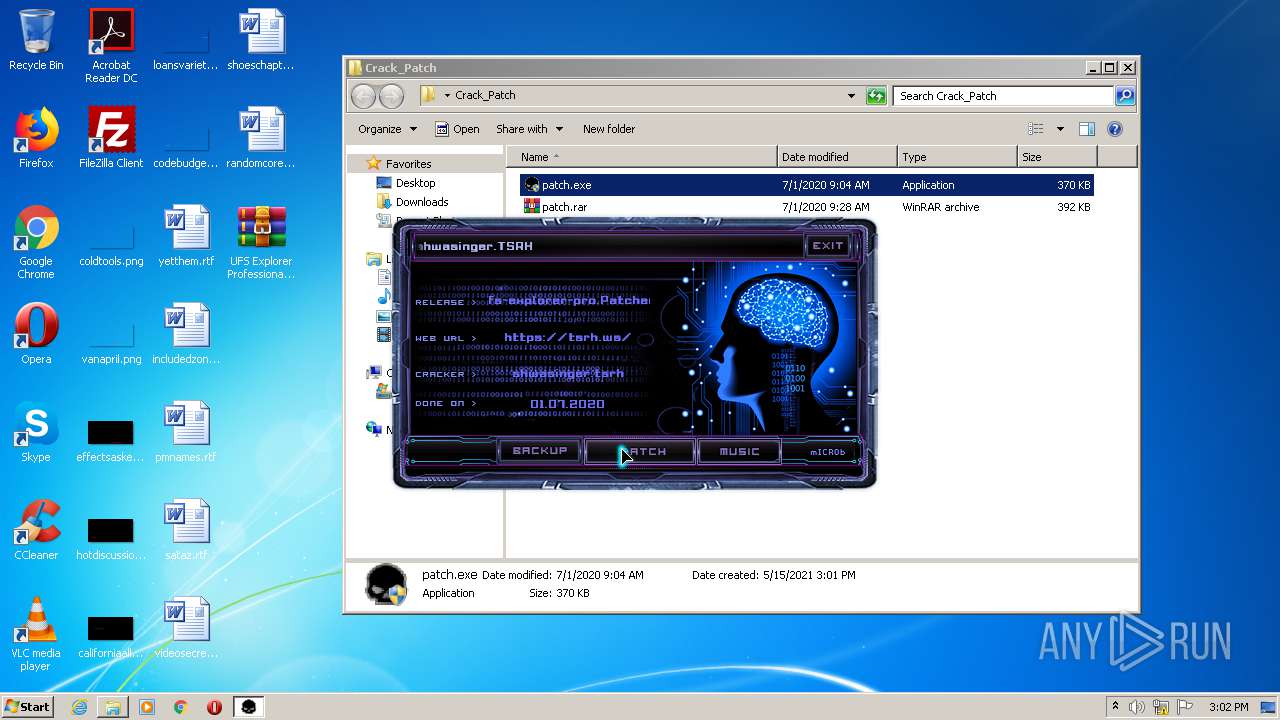
Task: Select the yetthem.rtf desktop file
Action: (186, 236)
